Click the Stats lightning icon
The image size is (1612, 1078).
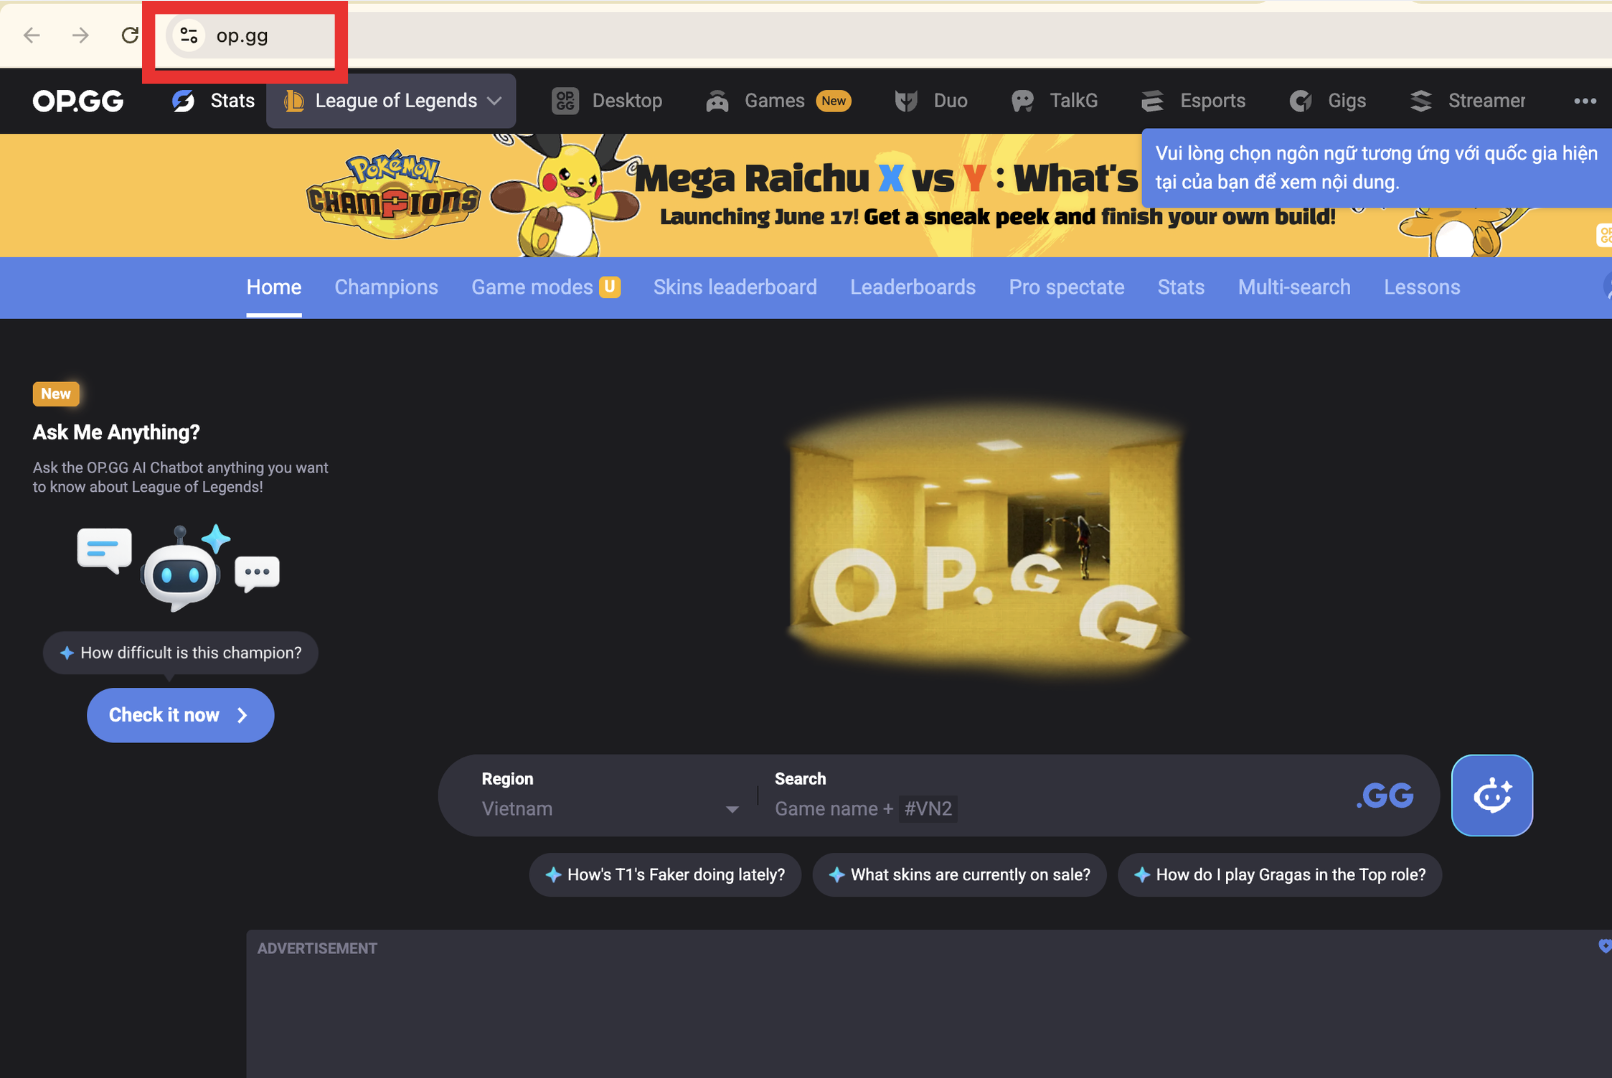(183, 101)
